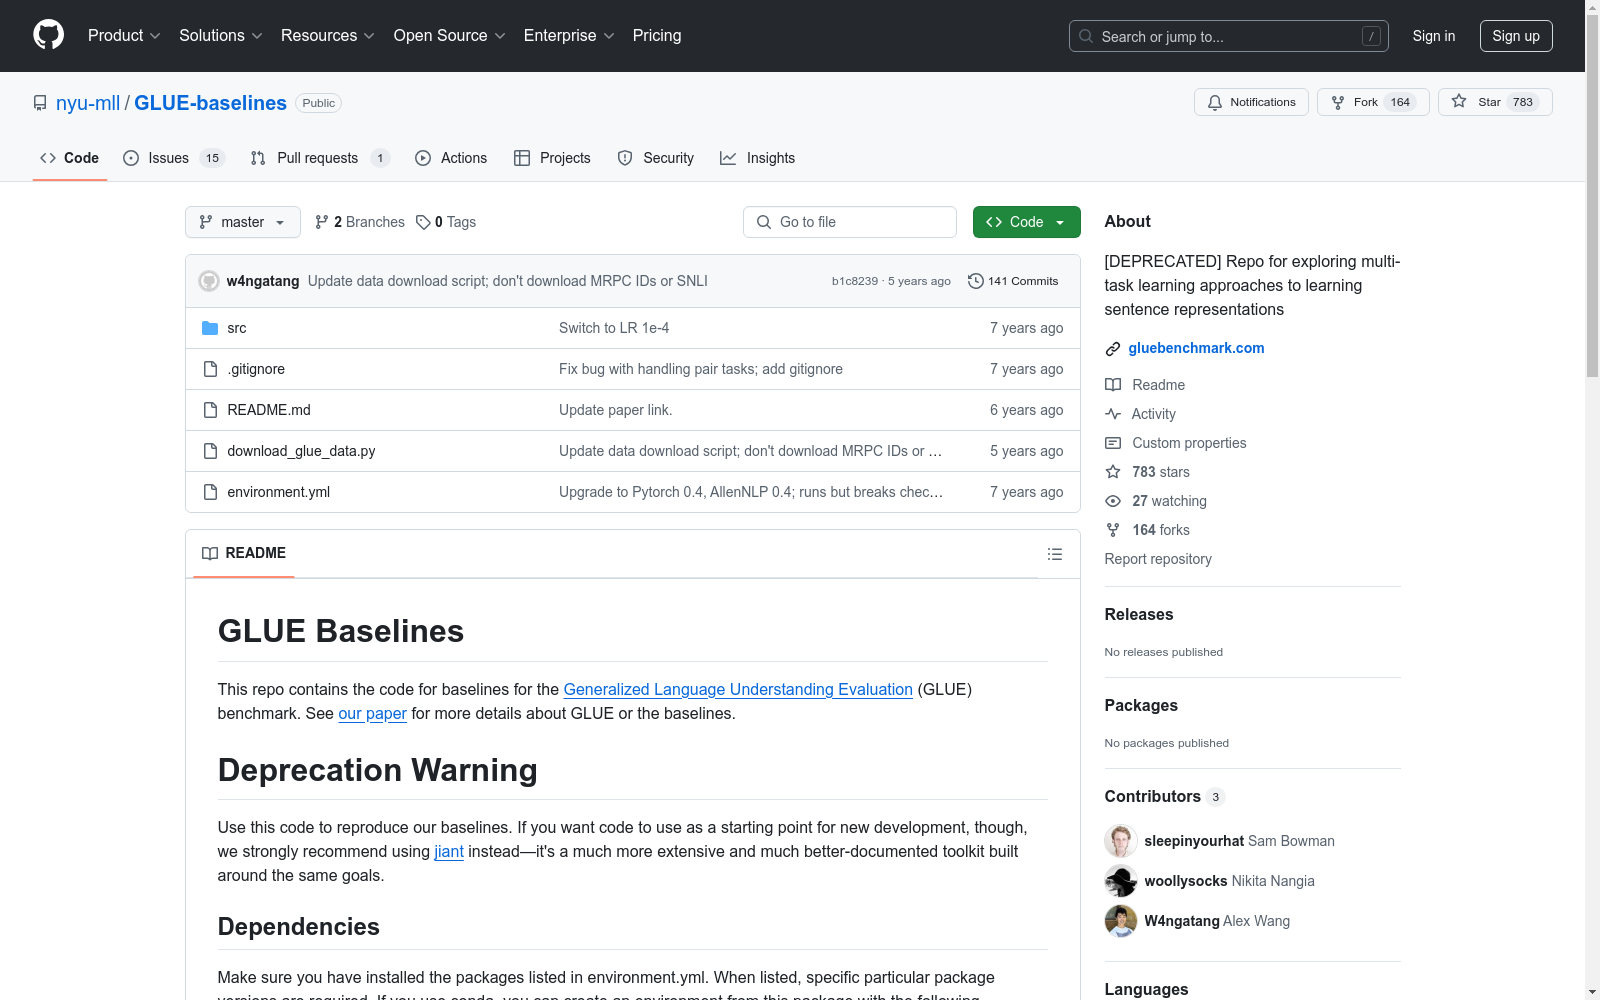The width and height of the screenshot is (1600, 1000).
Task: Open the green Code dropdown
Action: [x=1026, y=222]
